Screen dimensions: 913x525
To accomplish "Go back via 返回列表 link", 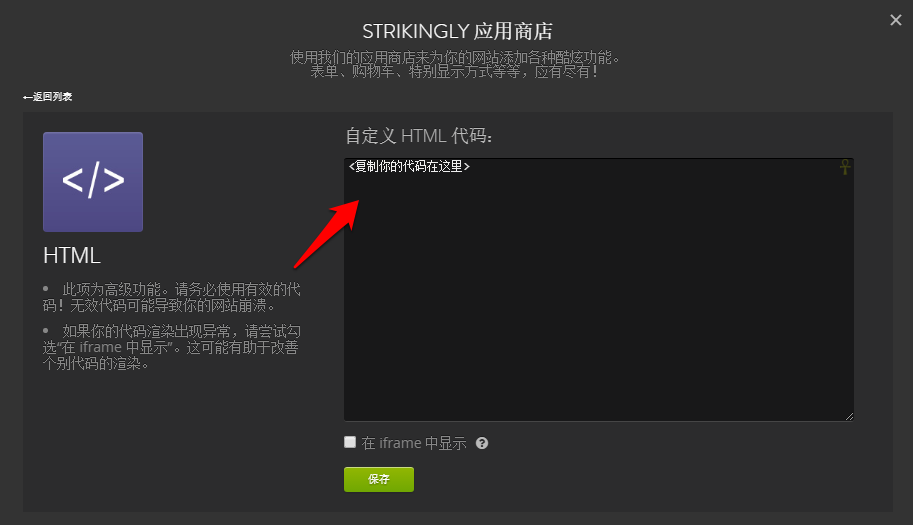I will pos(47,97).
